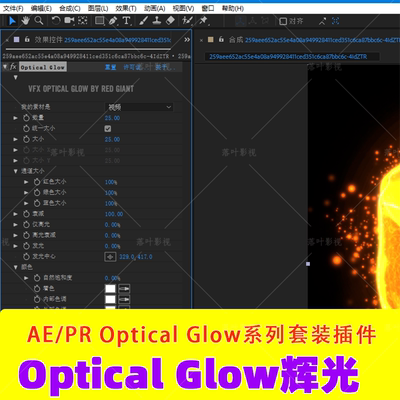This screenshot has height=400, width=400.
Task: Open the 我的素材是 dropdown showing 视频
Action: pyautogui.click(x=139, y=107)
